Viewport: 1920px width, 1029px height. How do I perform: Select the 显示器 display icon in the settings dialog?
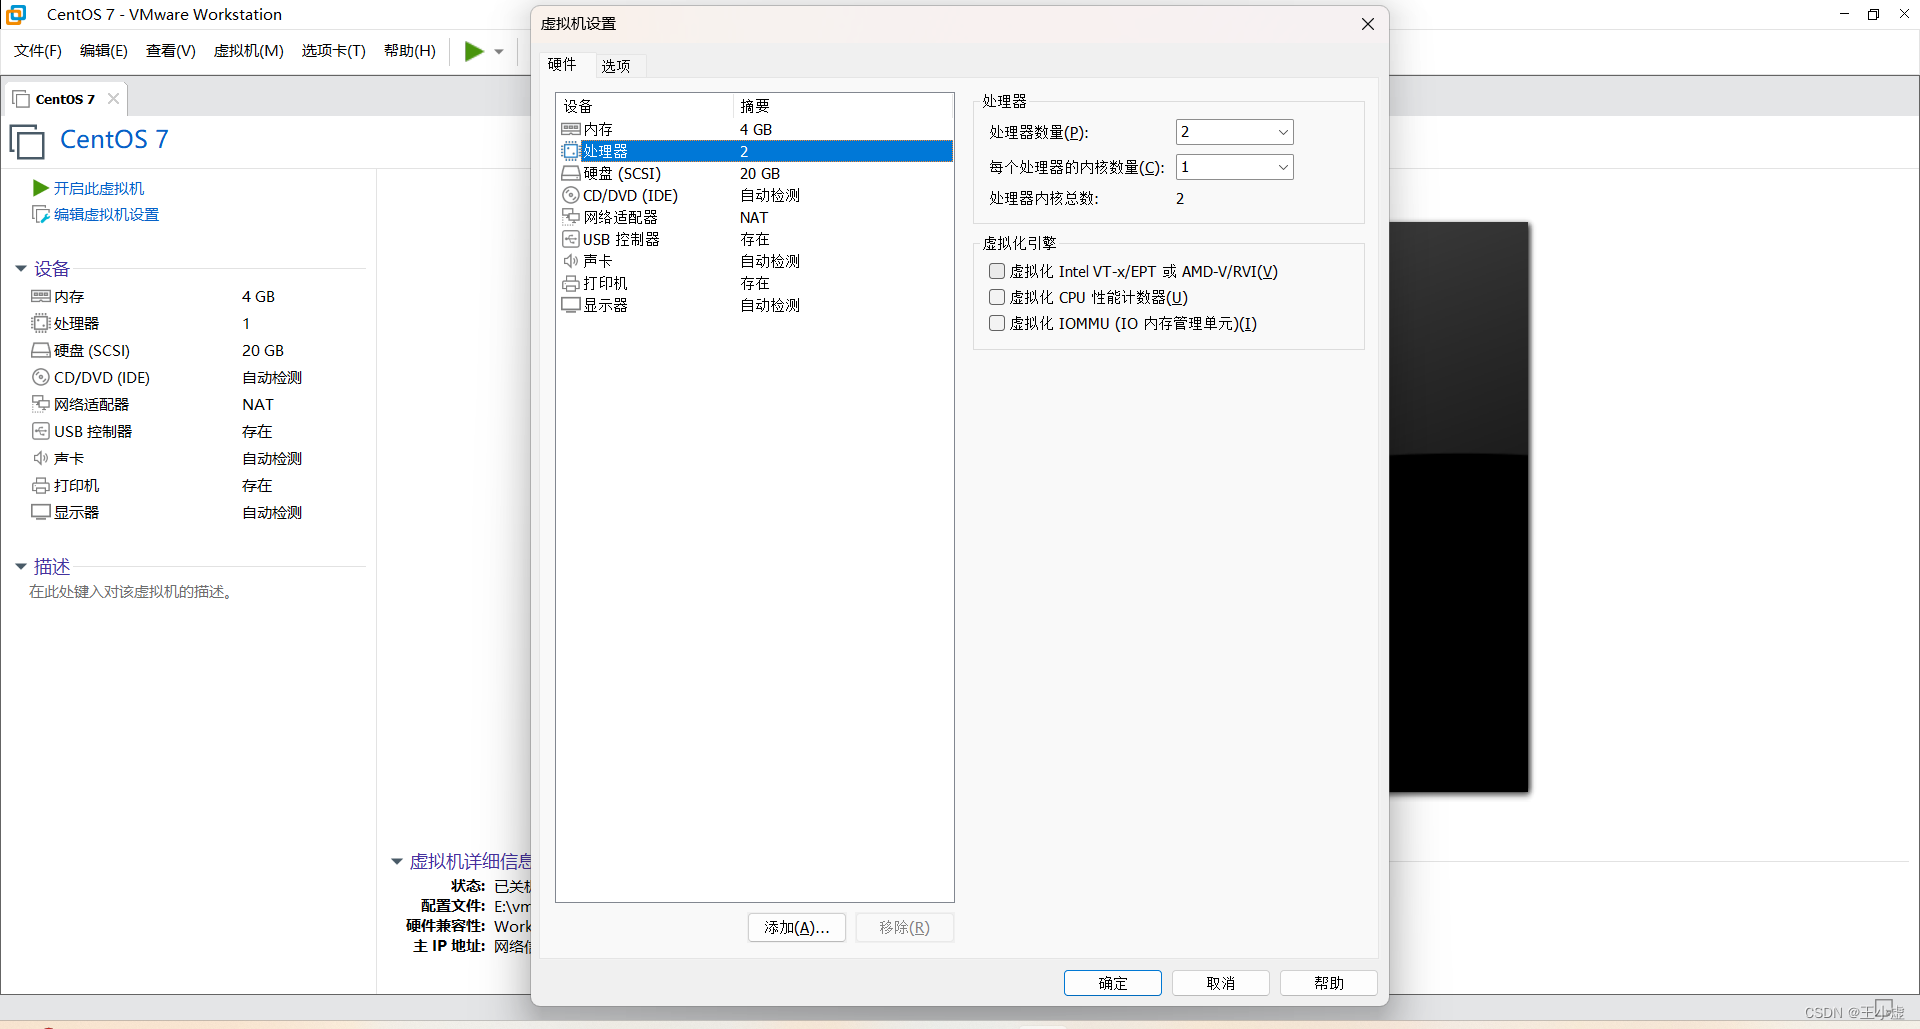click(571, 305)
